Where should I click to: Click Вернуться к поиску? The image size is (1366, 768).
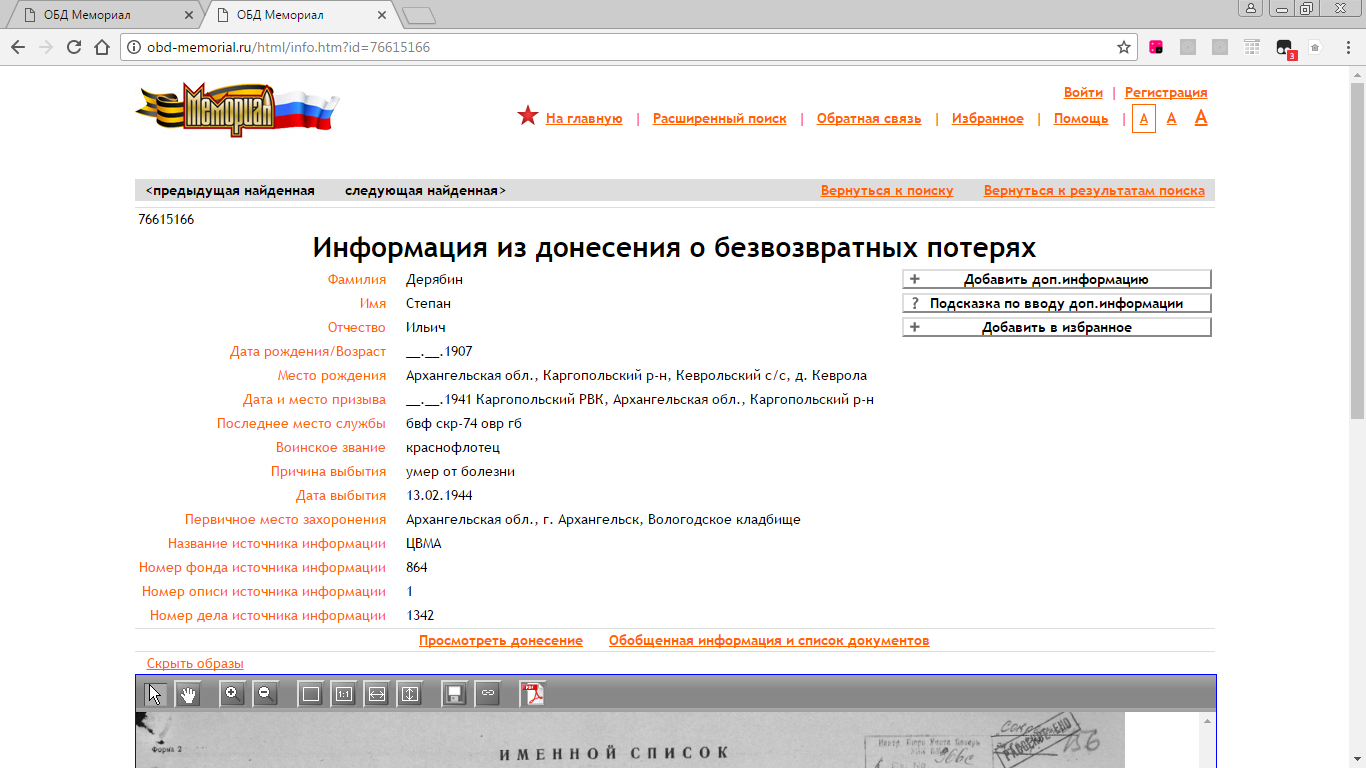point(887,190)
